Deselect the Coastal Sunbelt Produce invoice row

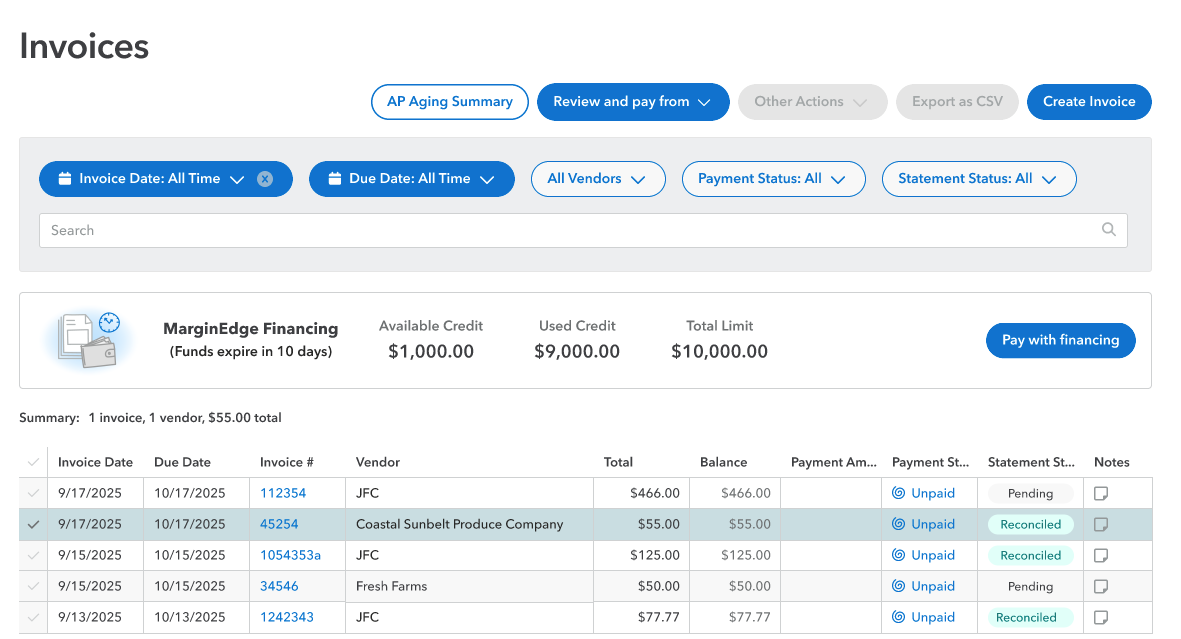coord(33,524)
